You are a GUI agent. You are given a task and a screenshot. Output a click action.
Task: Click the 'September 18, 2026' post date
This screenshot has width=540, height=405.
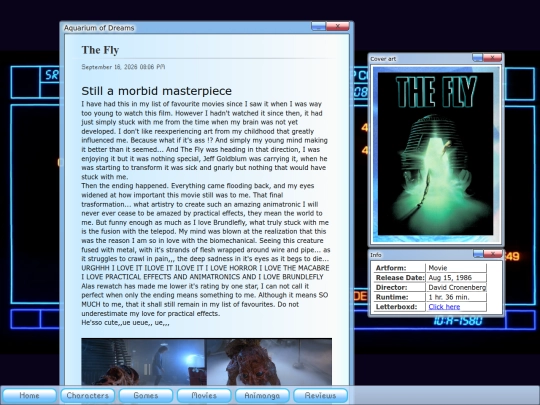[123, 67]
